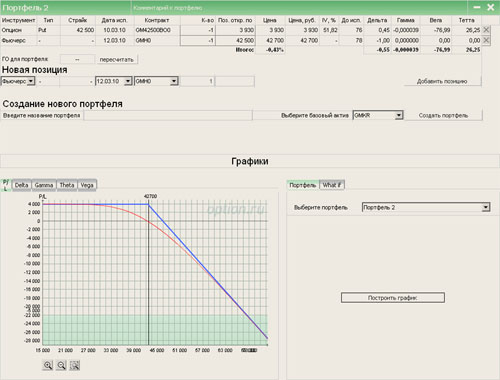Focus the portfolio name input field
The height and width of the screenshot is (380, 500).
point(168,115)
